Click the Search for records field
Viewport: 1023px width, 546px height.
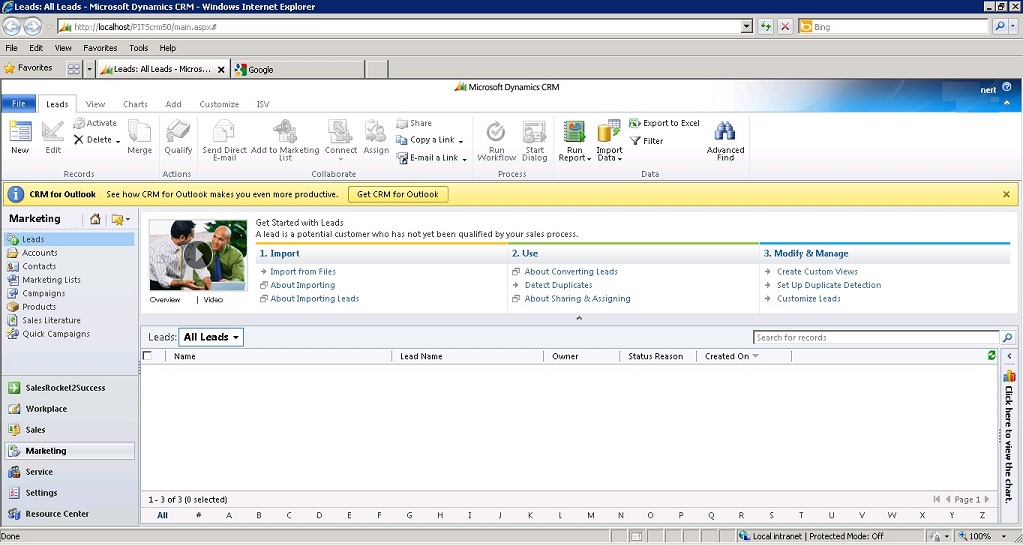coord(876,337)
